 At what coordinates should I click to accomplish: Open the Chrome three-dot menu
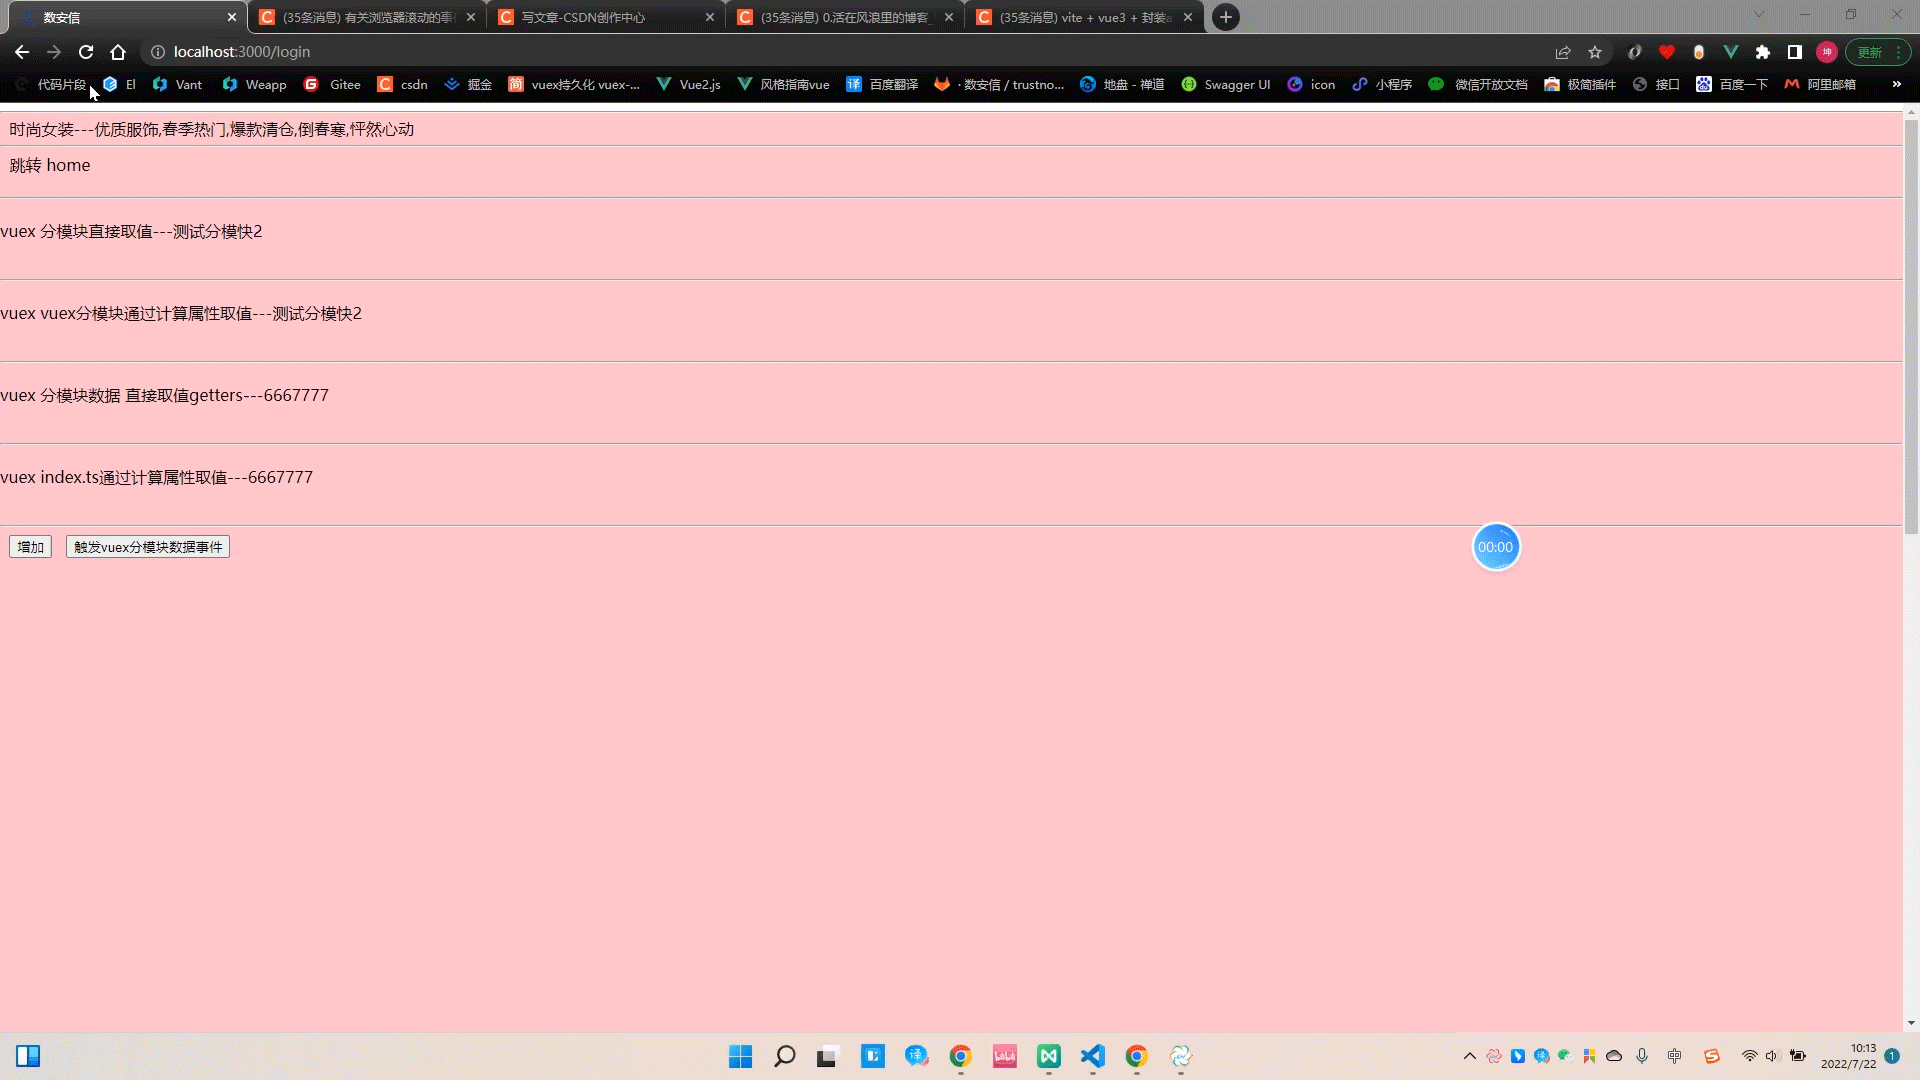coord(1898,52)
